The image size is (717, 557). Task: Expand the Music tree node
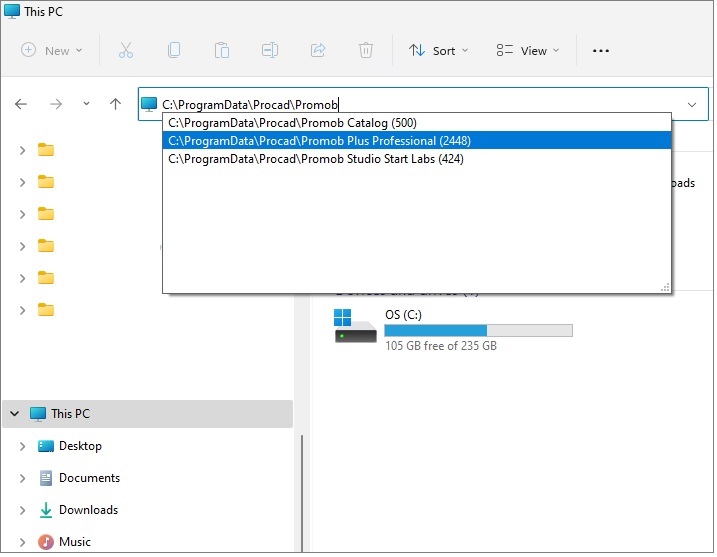click(22, 543)
